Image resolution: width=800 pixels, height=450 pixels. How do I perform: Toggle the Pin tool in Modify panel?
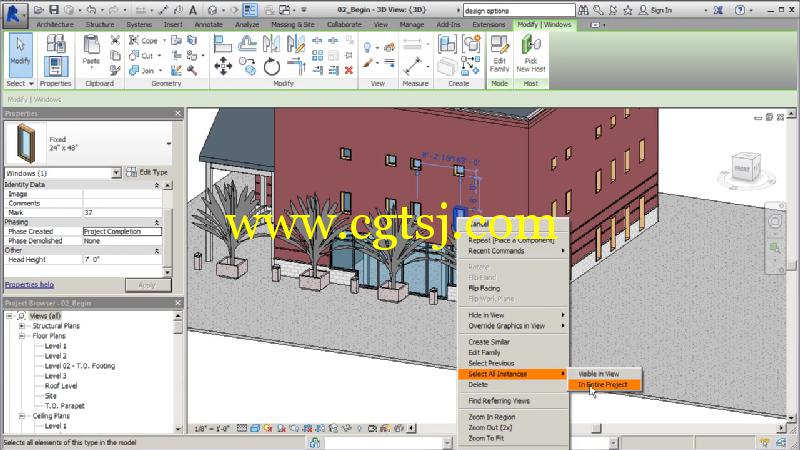(349, 55)
